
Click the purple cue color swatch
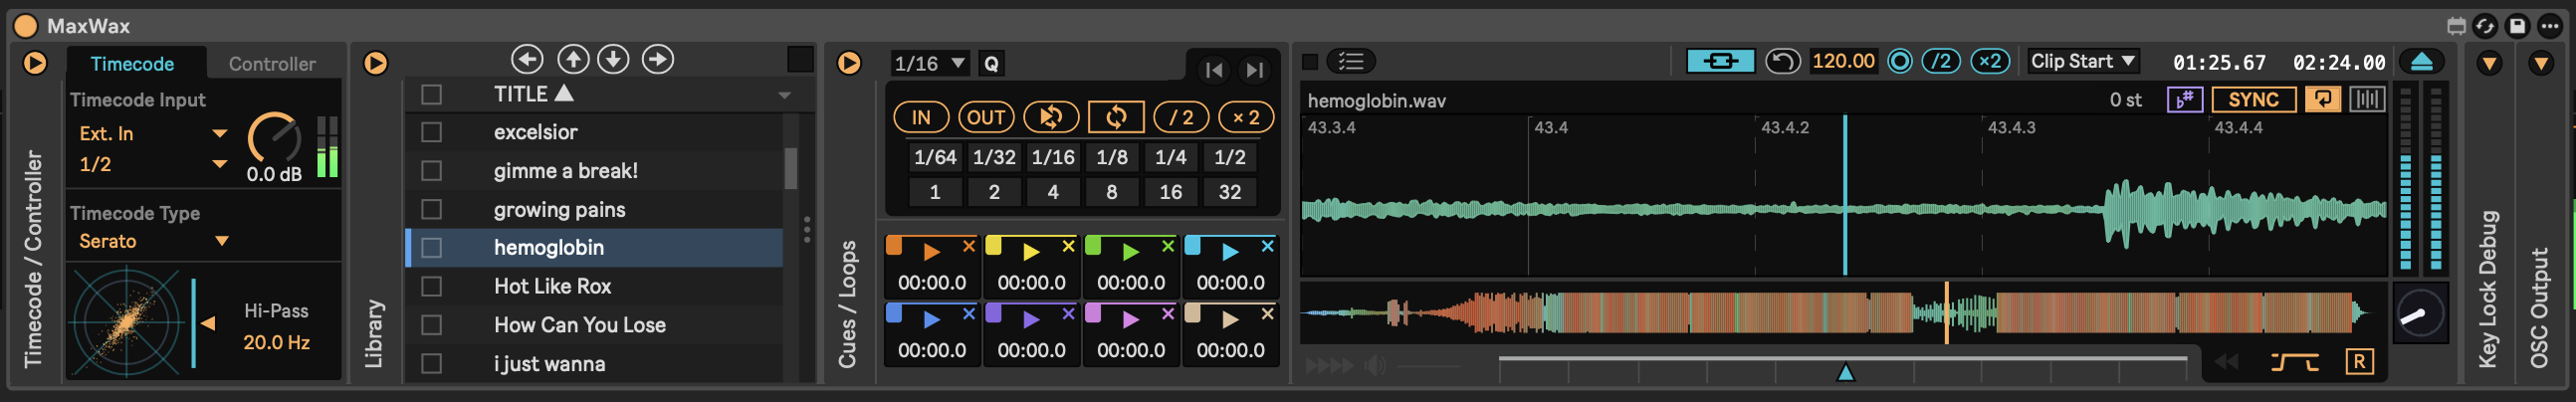point(994,313)
